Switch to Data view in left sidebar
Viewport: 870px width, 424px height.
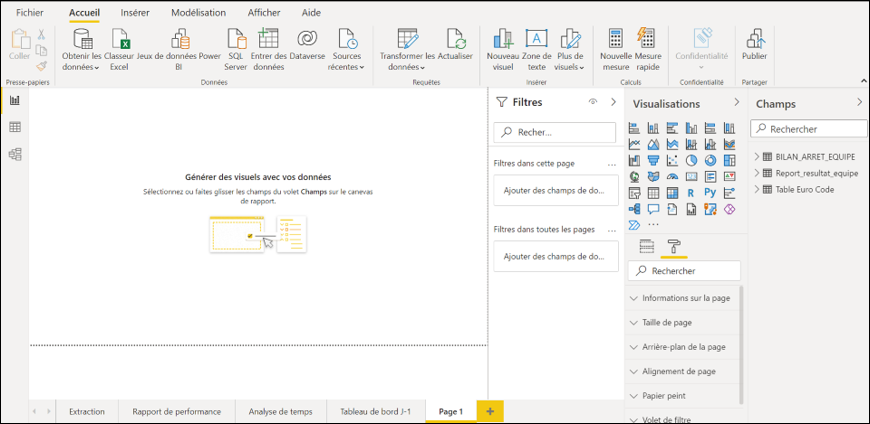pyautogui.click(x=15, y=127)
